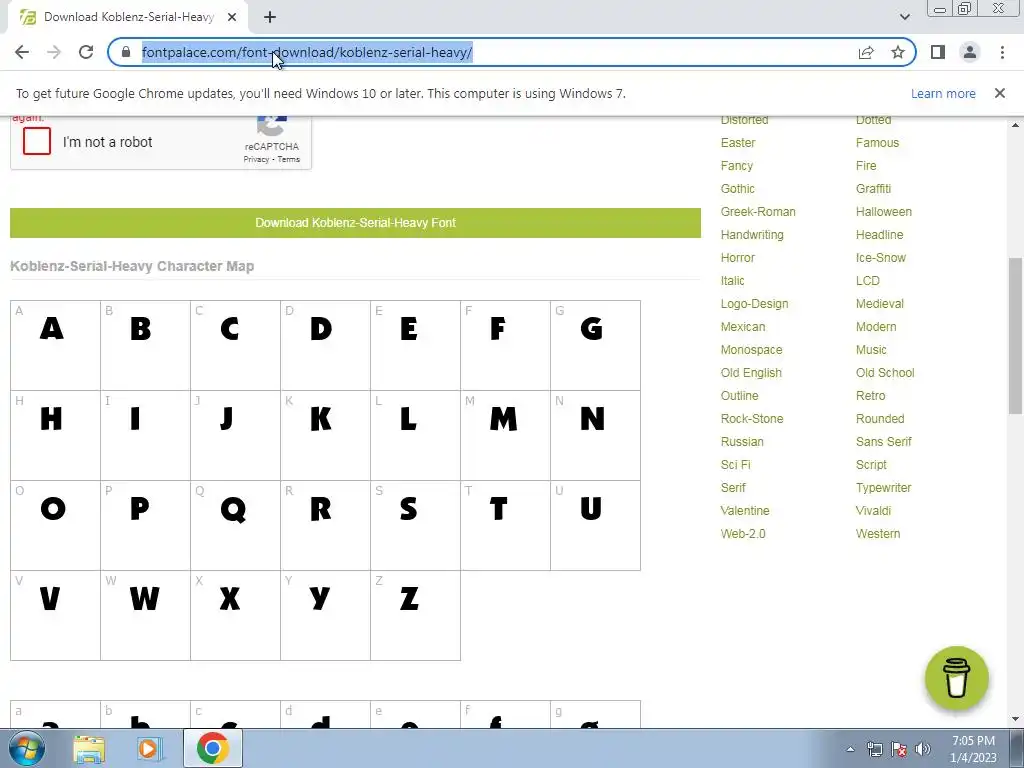
Task: Go to Horror fonts category
Action: [x=737, y=257]
